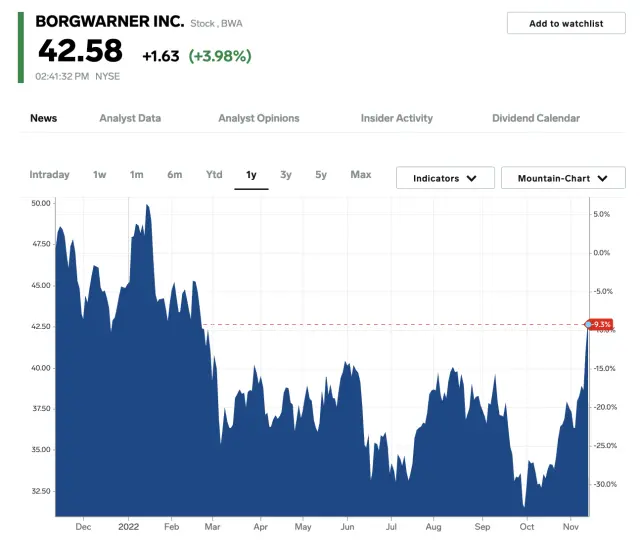The image size is (640, 552).
Task: Select the Ytd time range
Action: click(x=214, y=175)
